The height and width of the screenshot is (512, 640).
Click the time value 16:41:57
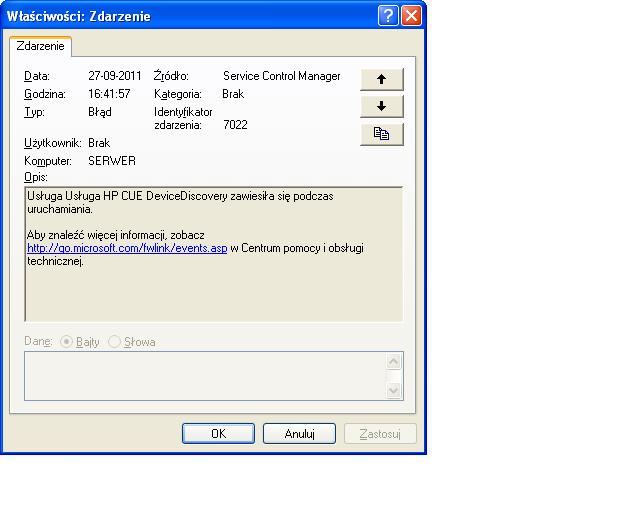[109, 94]
